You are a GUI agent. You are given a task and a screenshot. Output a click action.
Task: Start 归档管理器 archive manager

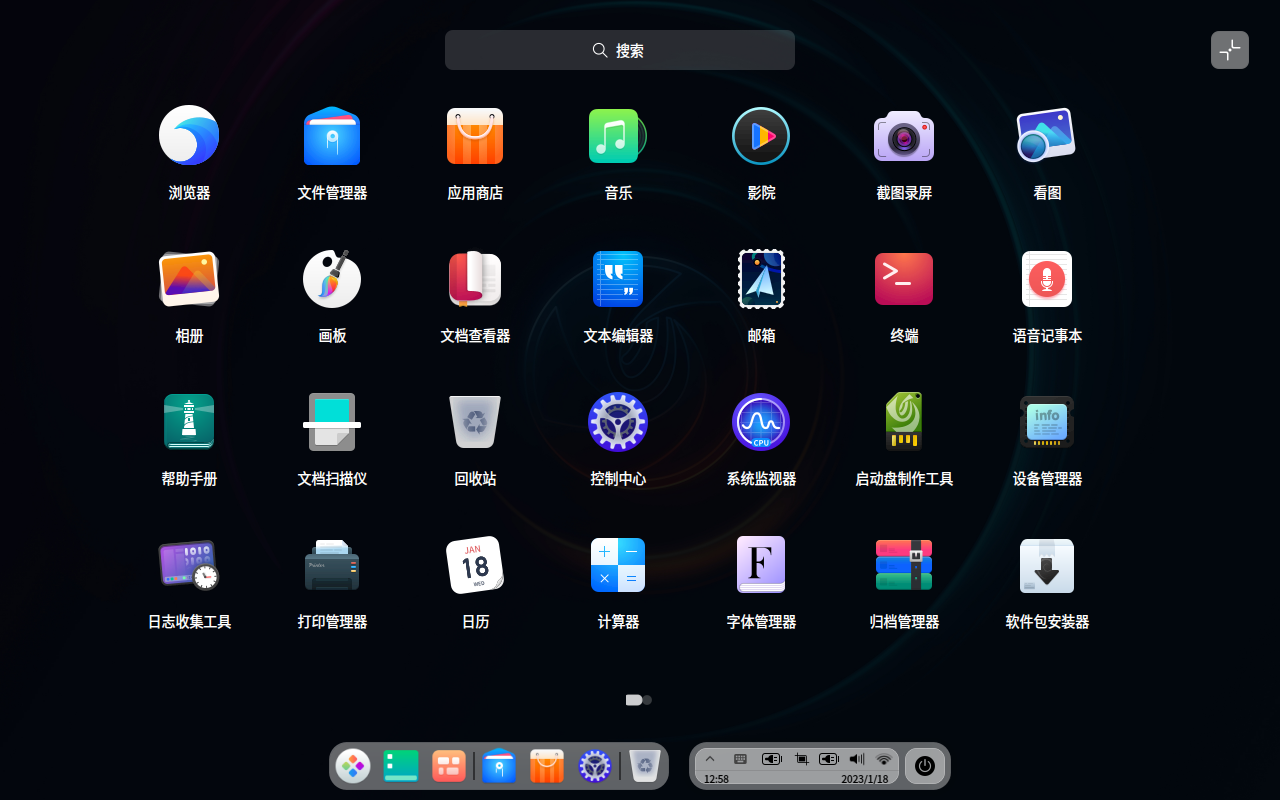point(903,564)
